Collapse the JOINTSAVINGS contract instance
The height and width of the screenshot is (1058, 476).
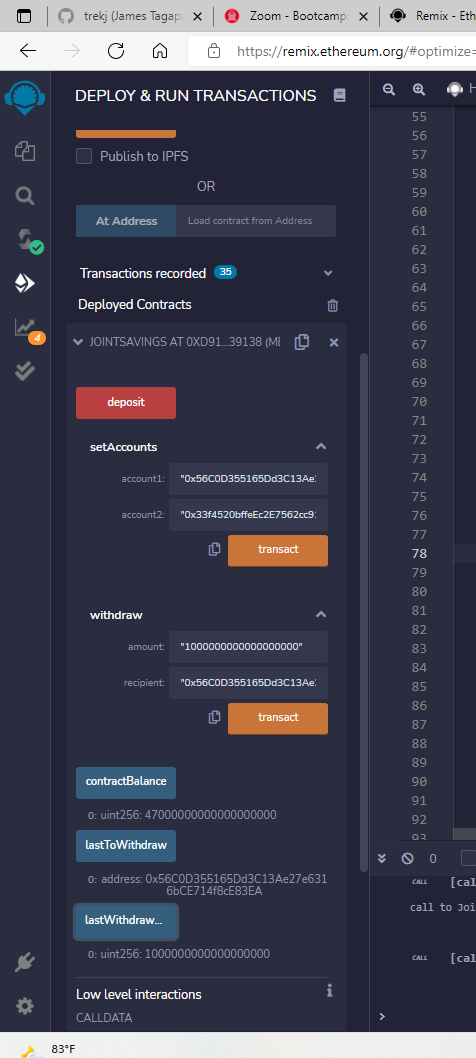click(x=77, y=342)
